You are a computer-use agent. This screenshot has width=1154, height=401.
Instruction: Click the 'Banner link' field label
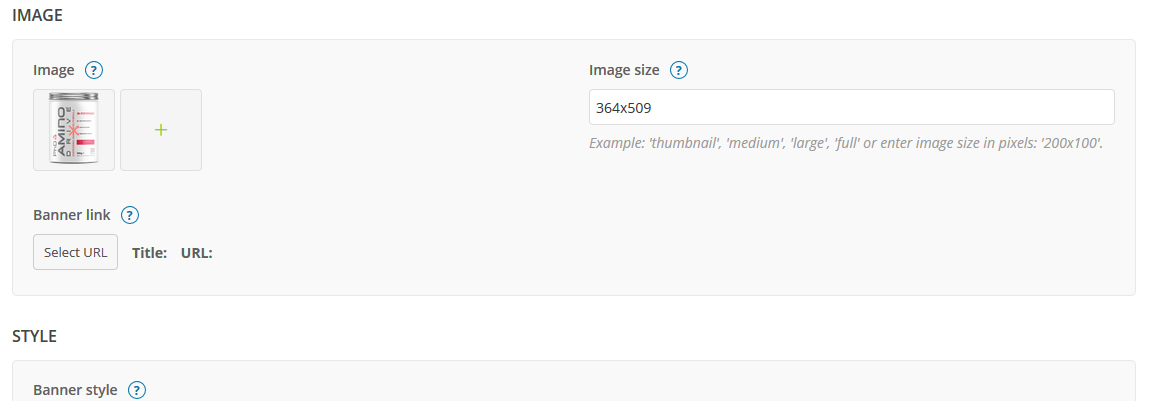click(x=71, y=215)
